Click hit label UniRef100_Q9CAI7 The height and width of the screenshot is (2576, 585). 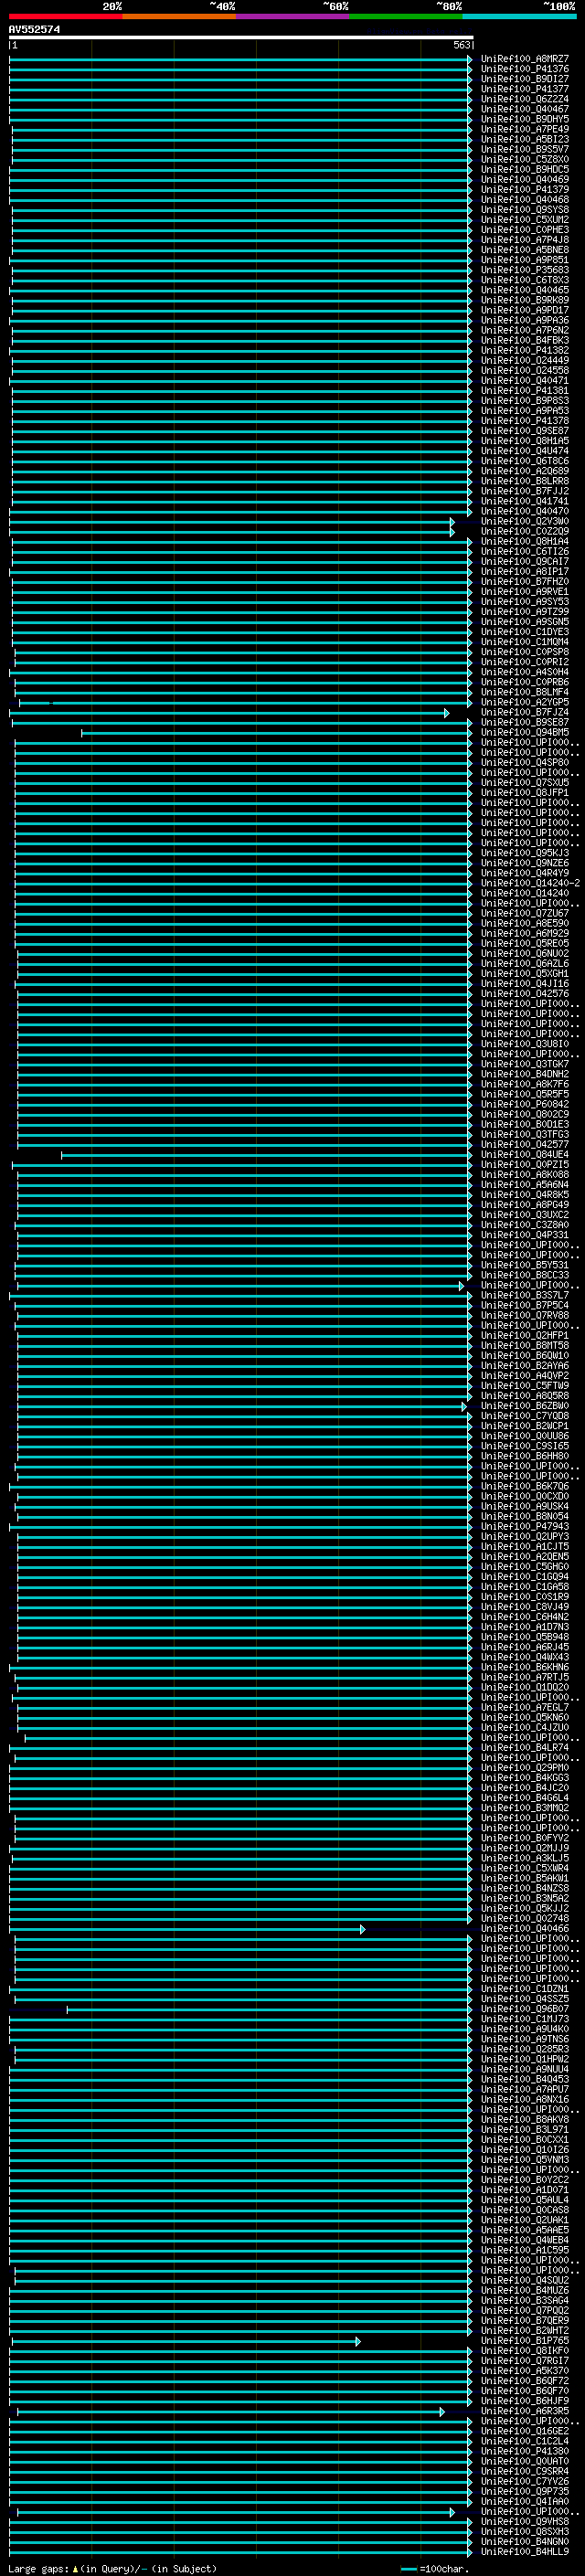pyautogui.click(x=524, y=561)
